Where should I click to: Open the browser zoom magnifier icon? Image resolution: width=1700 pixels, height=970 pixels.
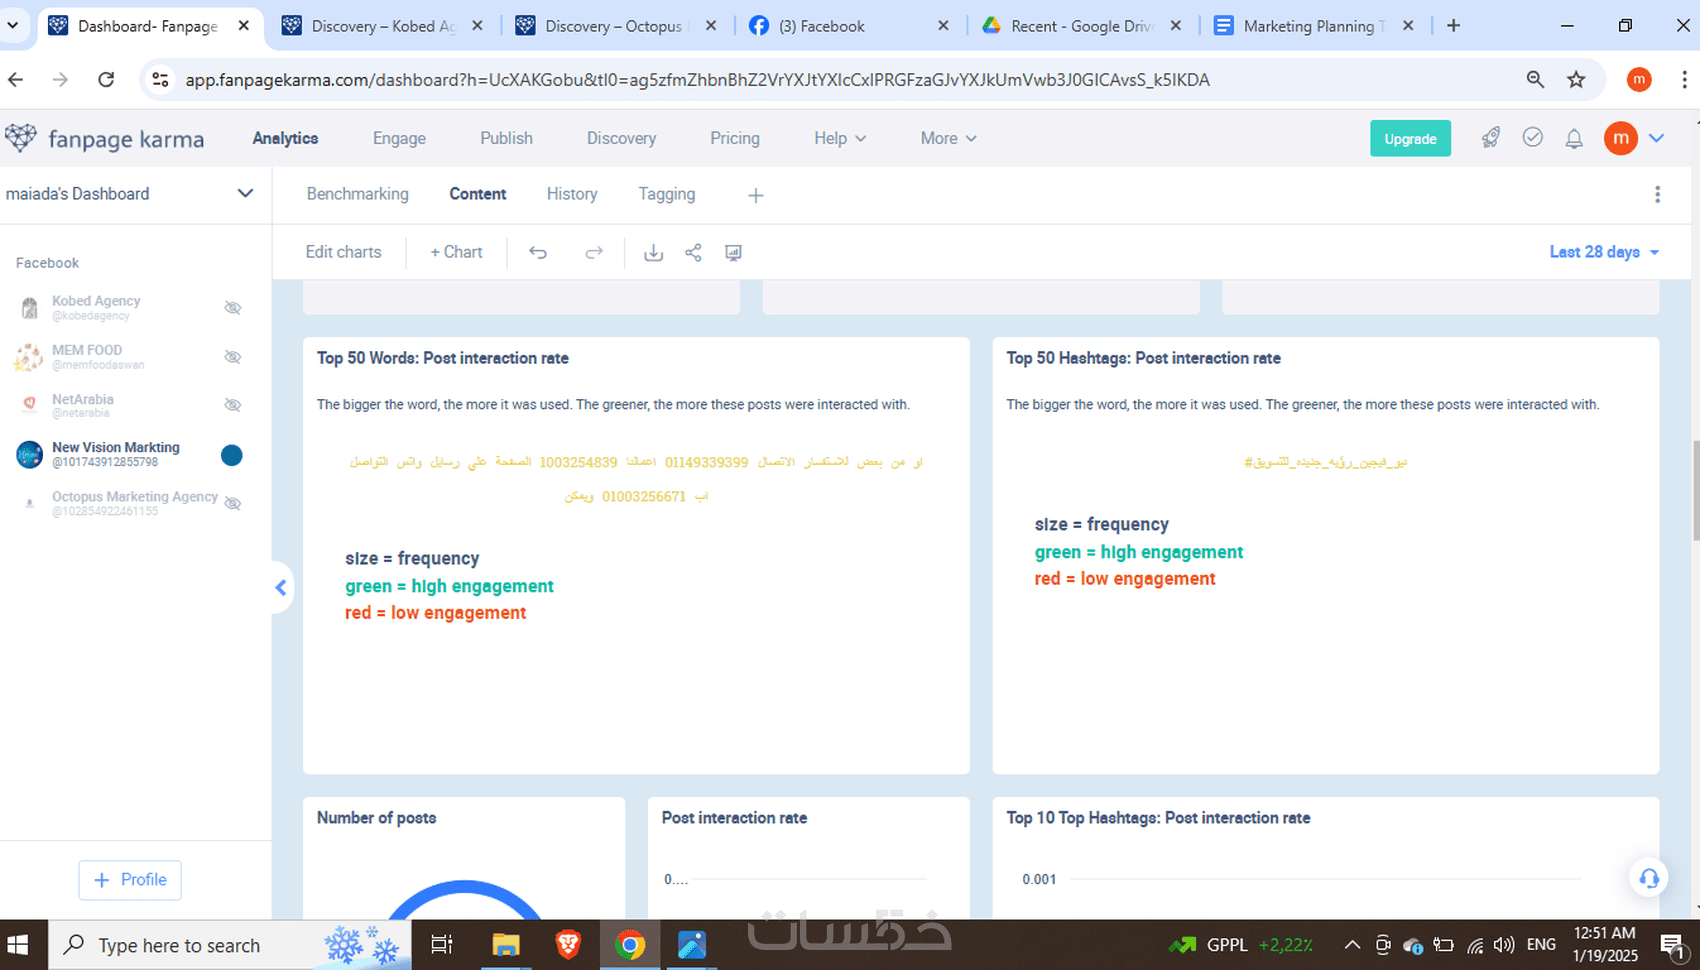1535,80
